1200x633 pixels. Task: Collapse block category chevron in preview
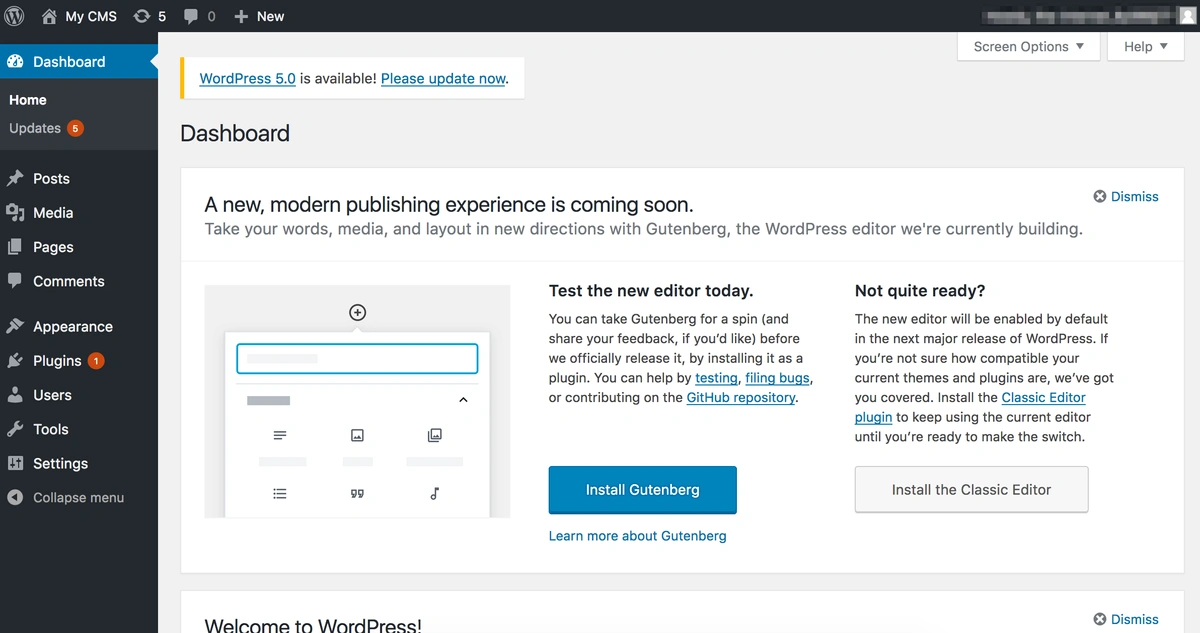click(x=463, y=400)
